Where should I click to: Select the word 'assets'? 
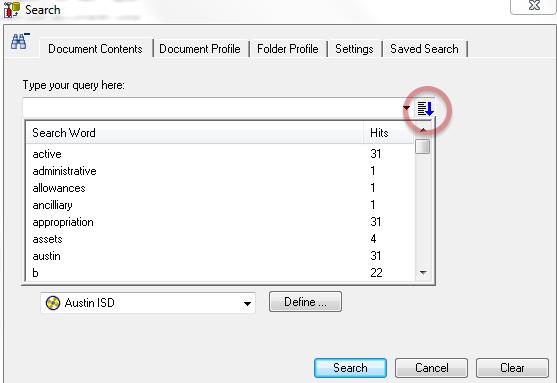coord(47,239)
